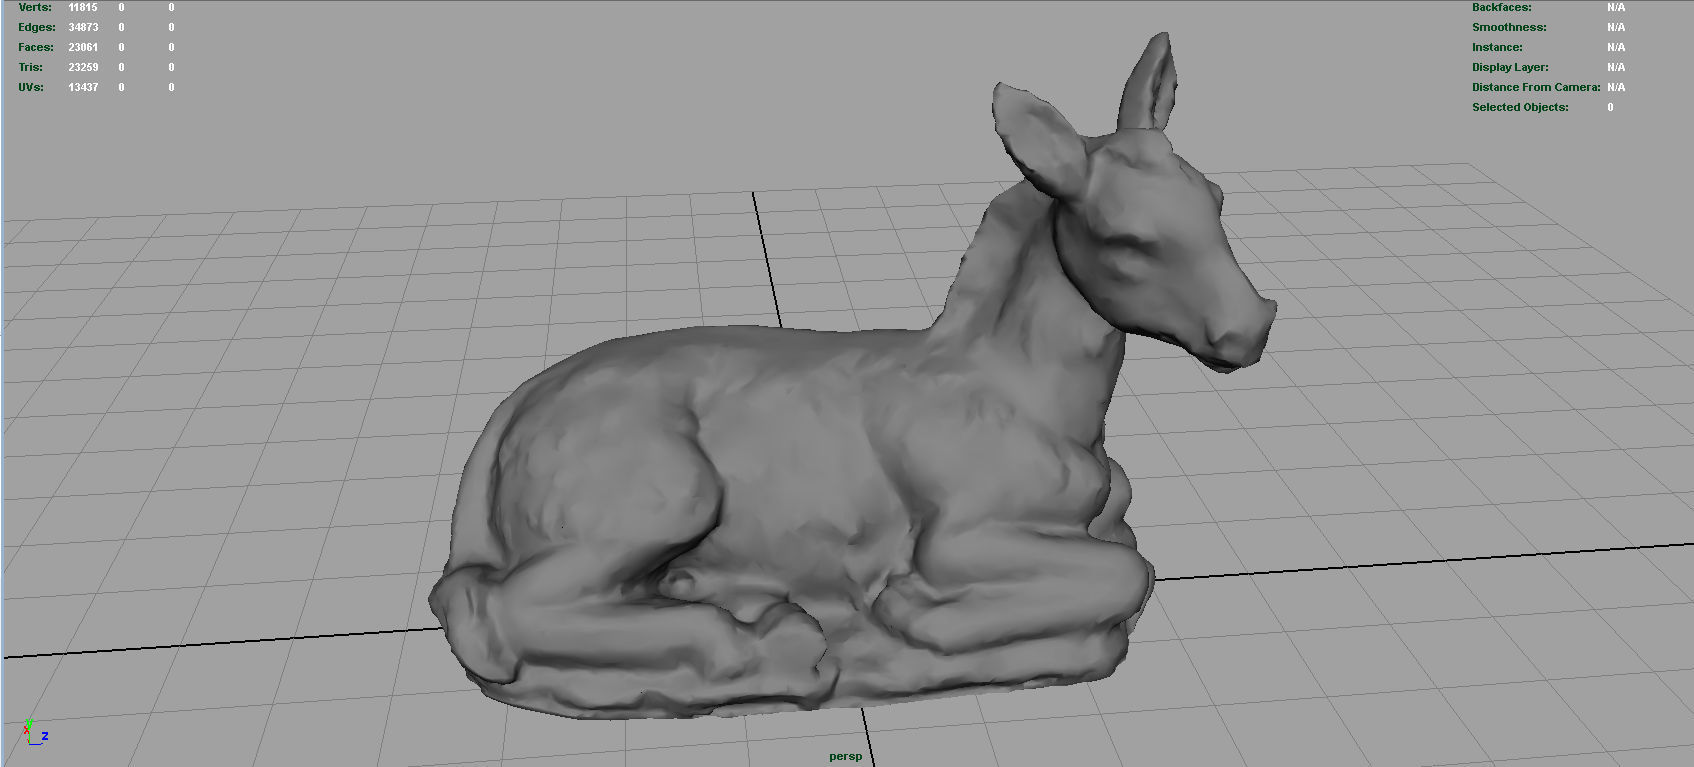
Task: Click the Backfaces: HUD label
Action: tap(1501, 7)
